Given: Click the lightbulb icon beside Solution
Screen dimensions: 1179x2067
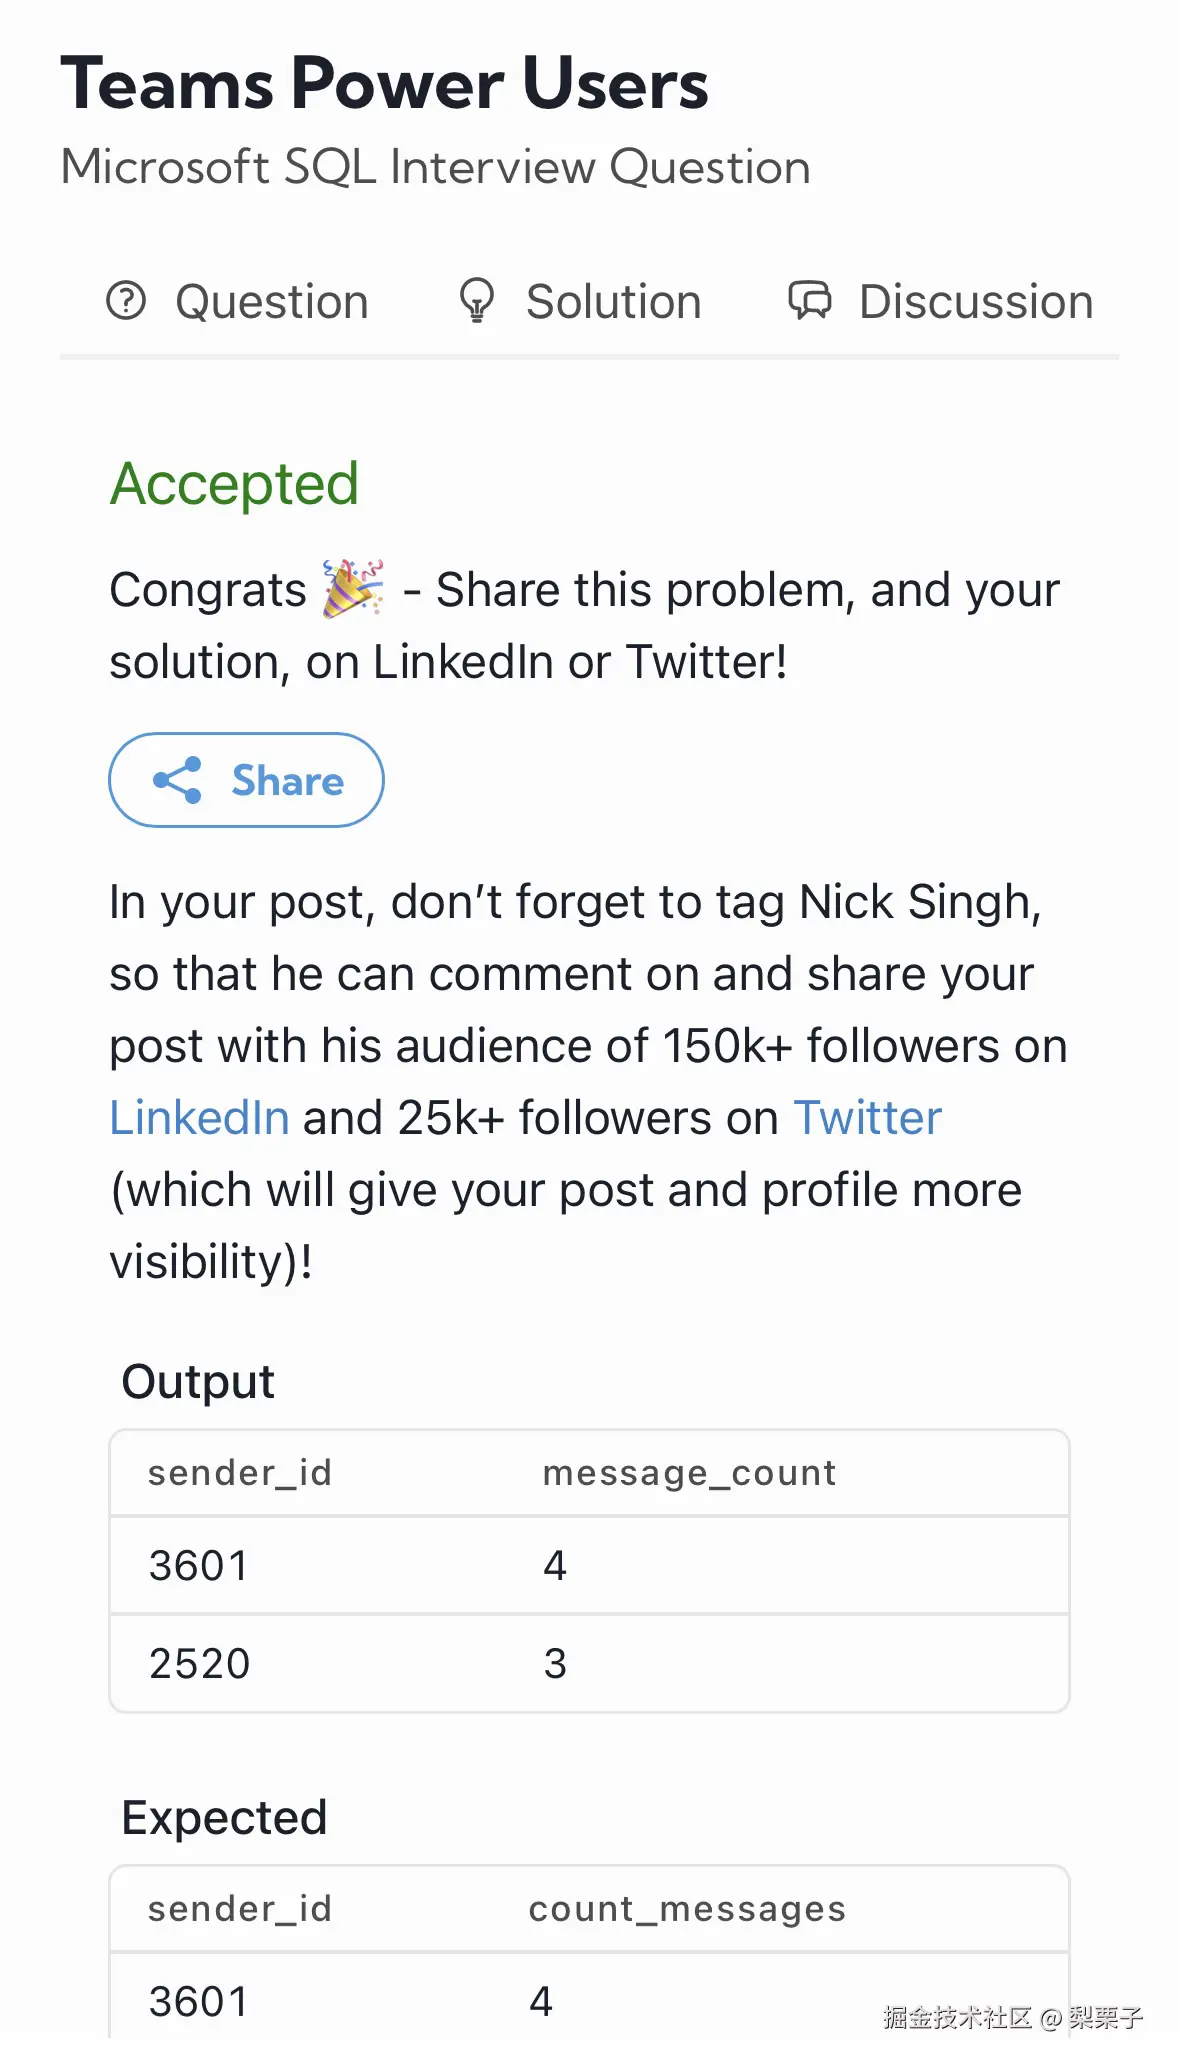Looking at the screenshot, I should (476, 300).
